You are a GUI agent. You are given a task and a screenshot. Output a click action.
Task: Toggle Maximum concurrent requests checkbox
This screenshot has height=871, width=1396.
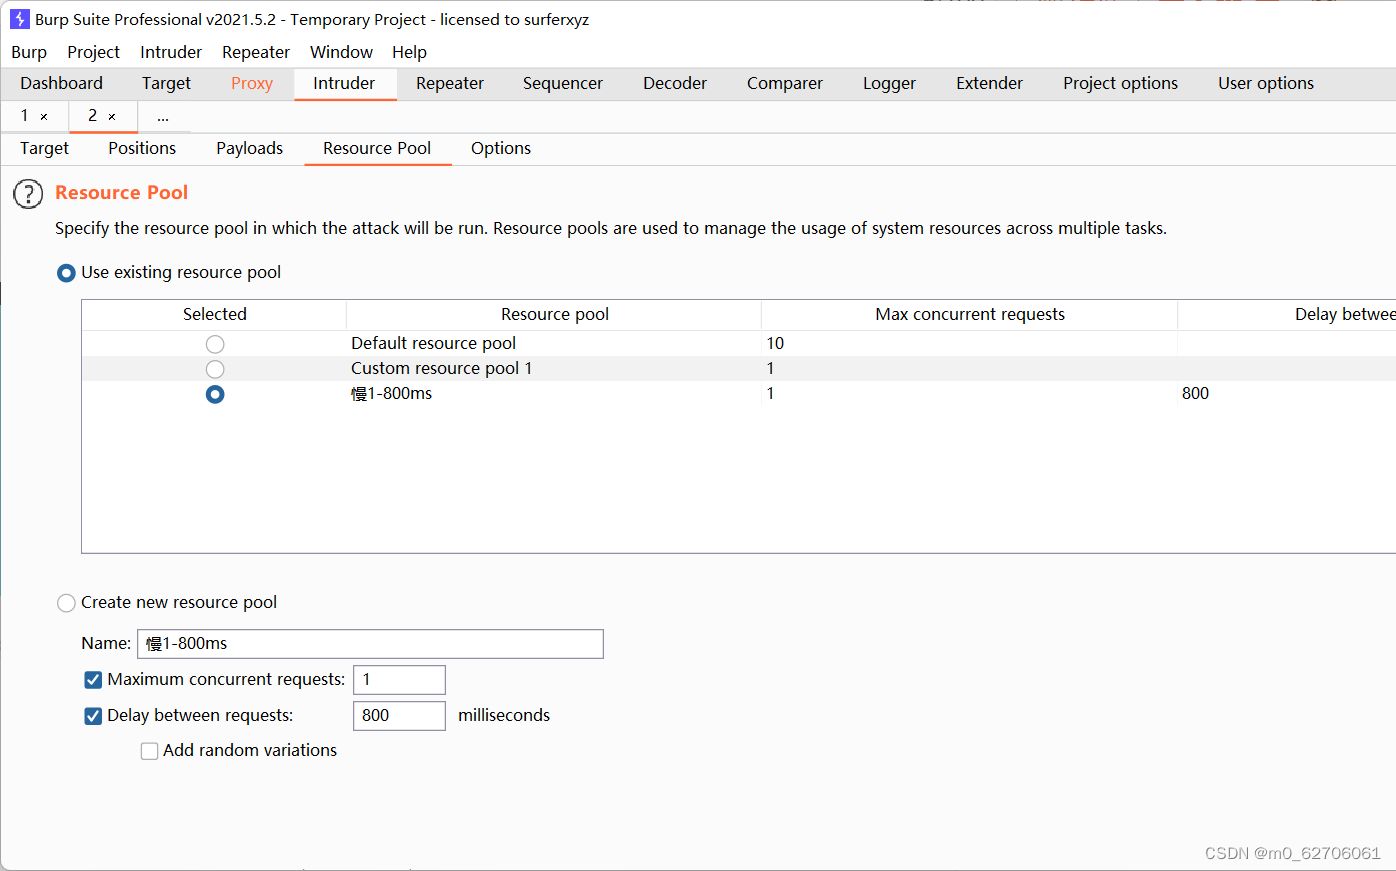pyautogui.click(x=93, y=680)
